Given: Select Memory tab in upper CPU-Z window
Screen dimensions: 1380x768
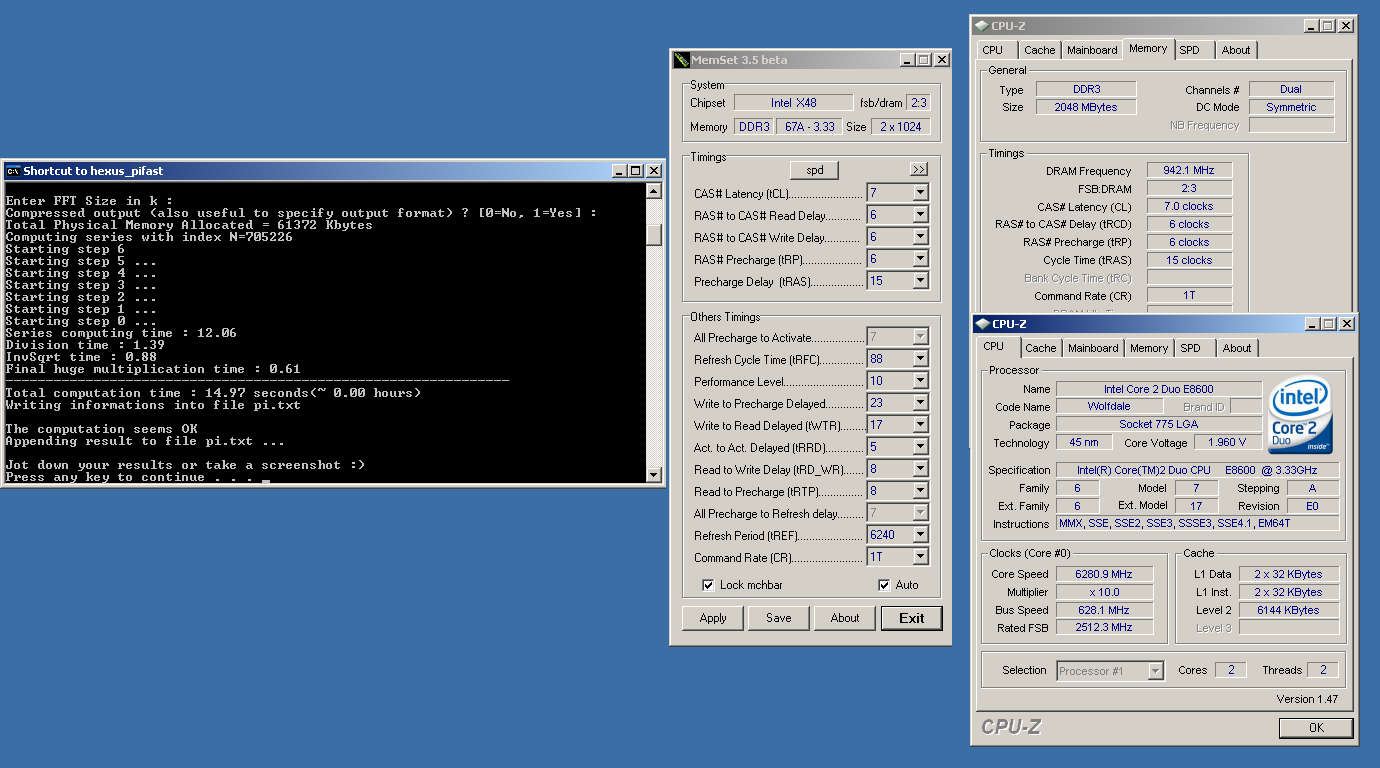Looking at the screenshot, I should tap(1148, 48).
